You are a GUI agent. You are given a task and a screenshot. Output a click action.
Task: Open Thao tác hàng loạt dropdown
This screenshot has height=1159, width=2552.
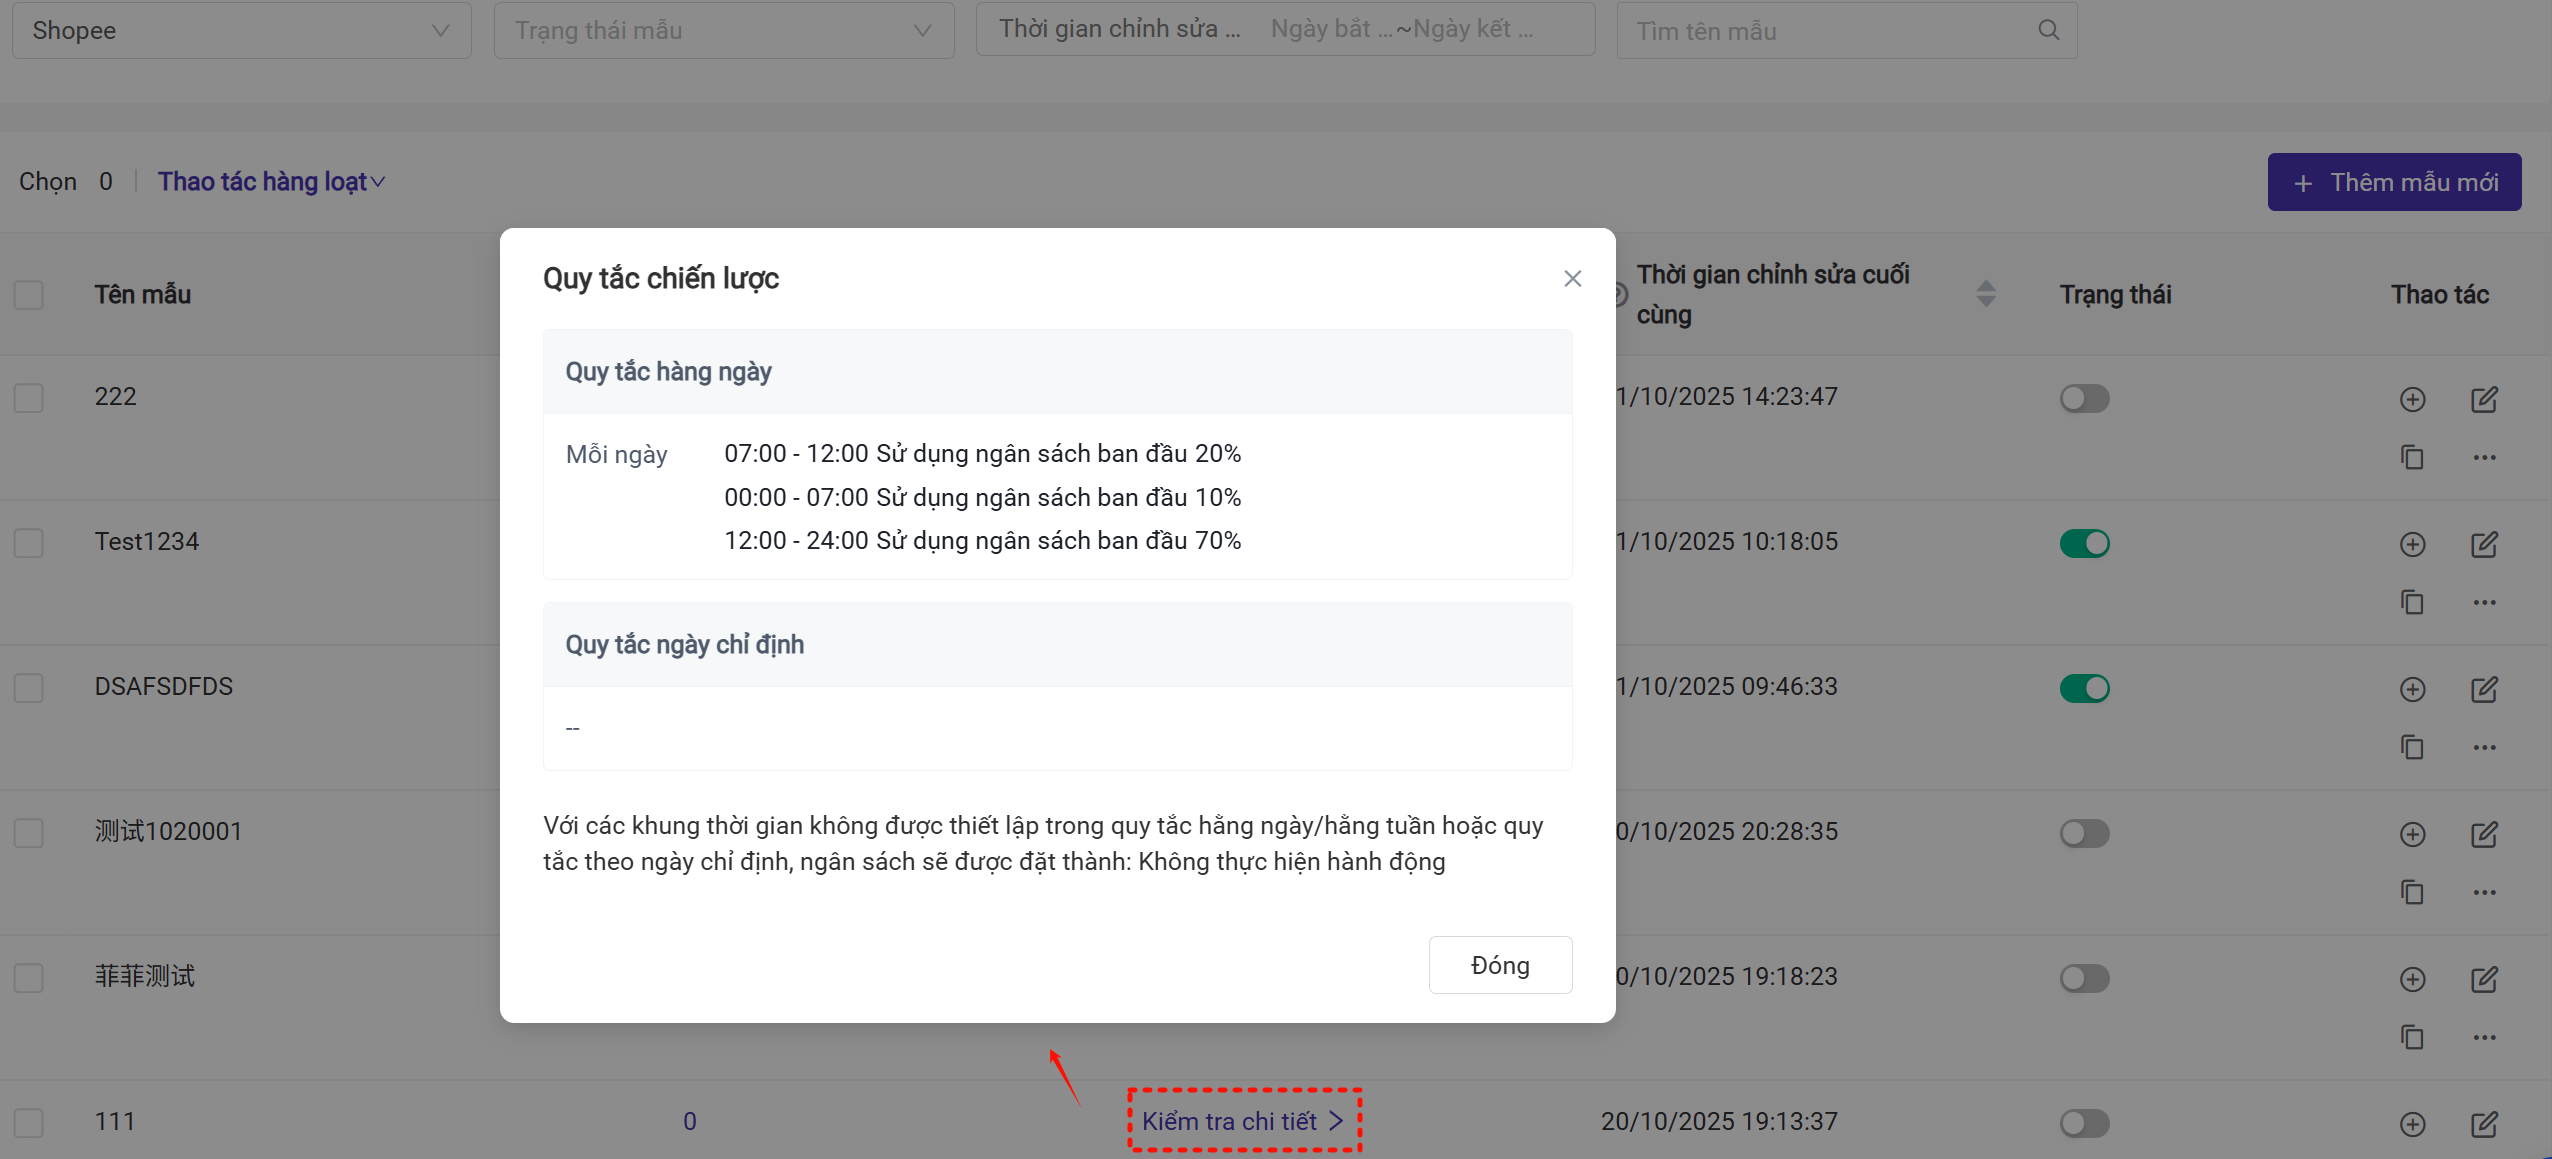271,181
